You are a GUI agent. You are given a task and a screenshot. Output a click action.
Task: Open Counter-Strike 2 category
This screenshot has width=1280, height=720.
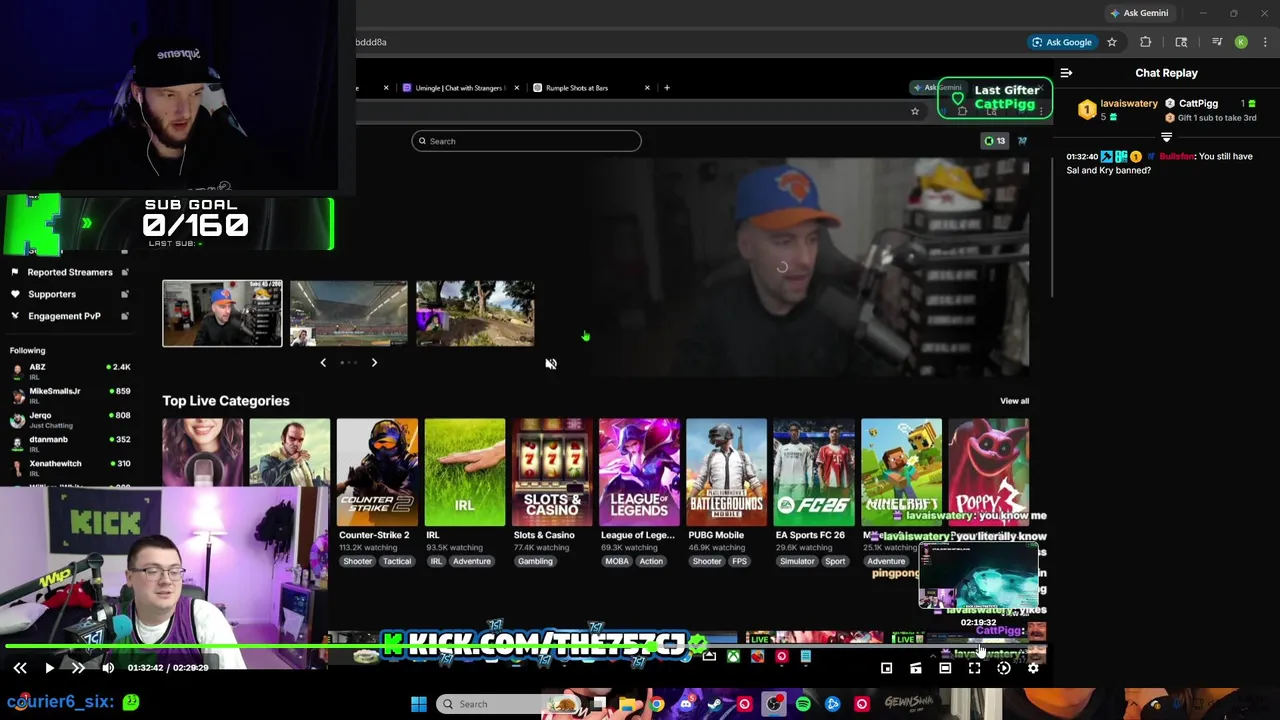click(377, 472)
